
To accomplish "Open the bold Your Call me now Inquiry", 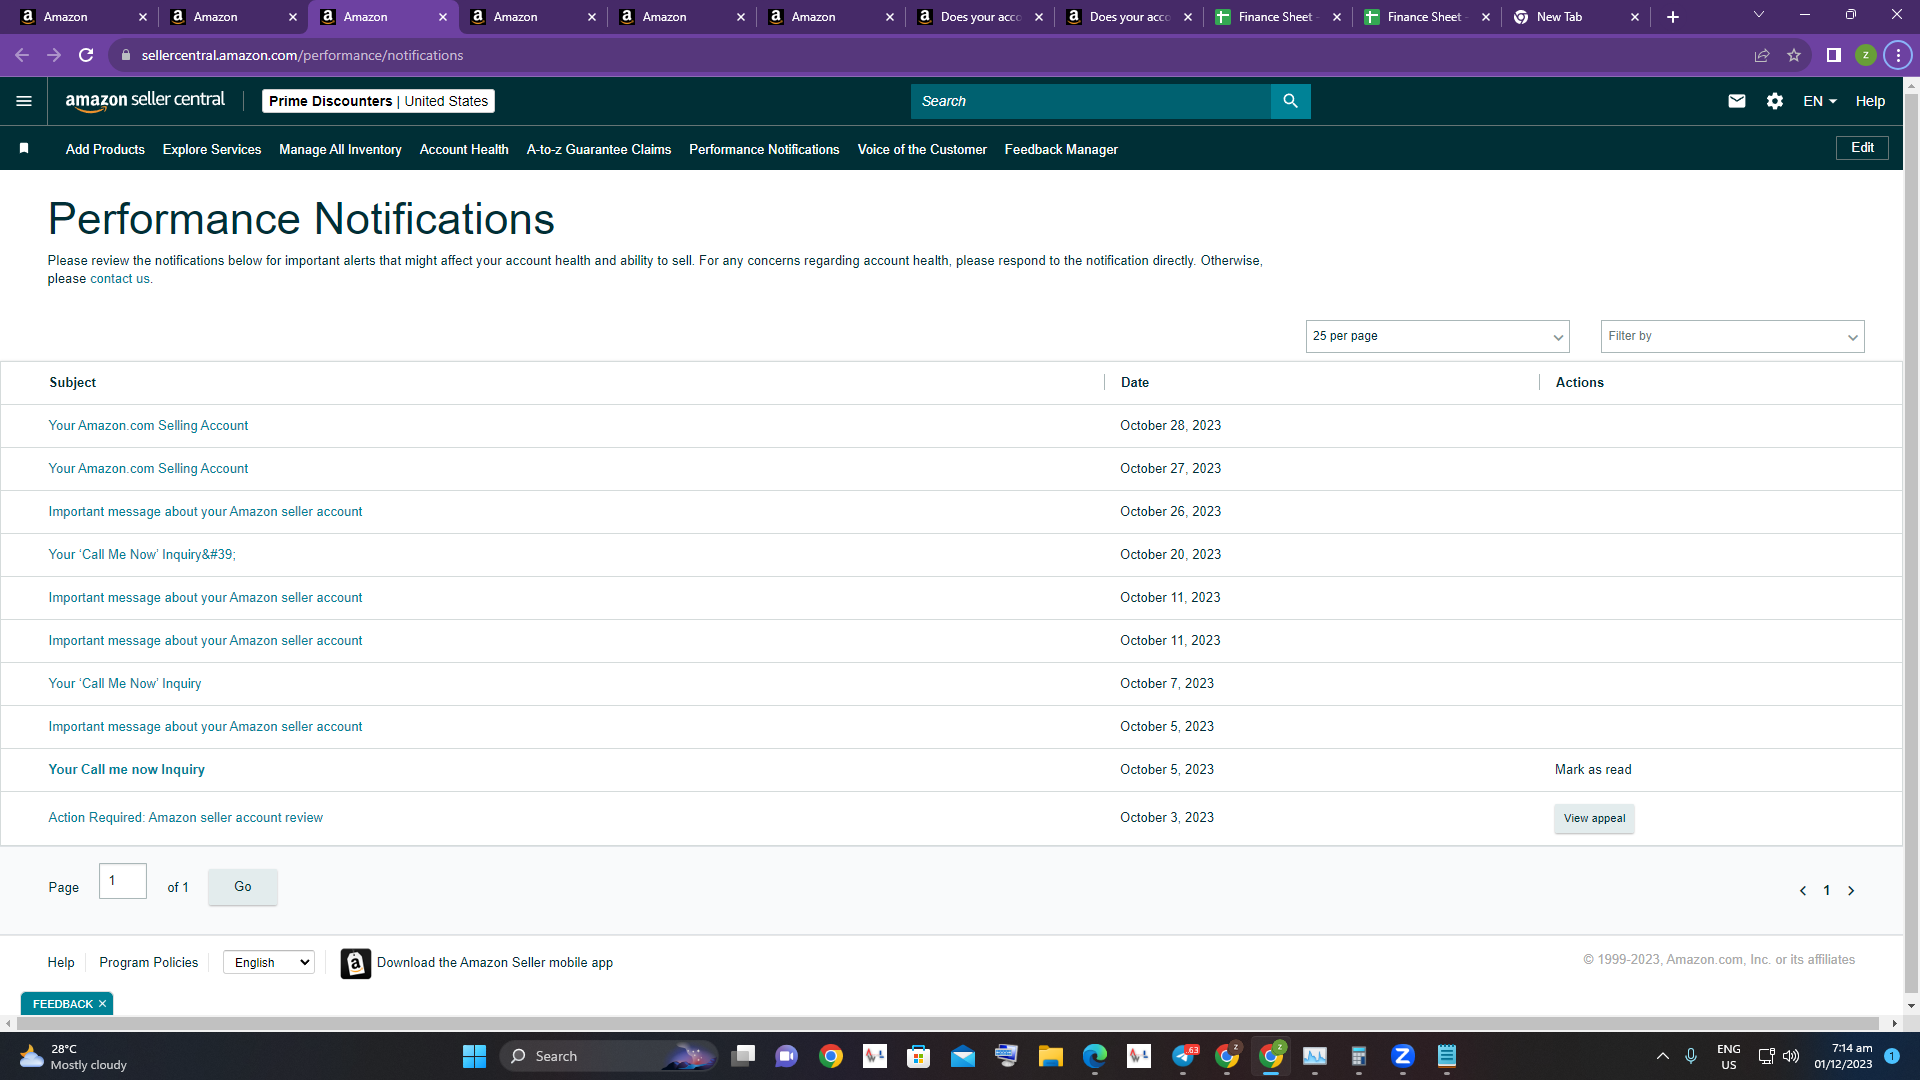I will (x=126, y=769).
